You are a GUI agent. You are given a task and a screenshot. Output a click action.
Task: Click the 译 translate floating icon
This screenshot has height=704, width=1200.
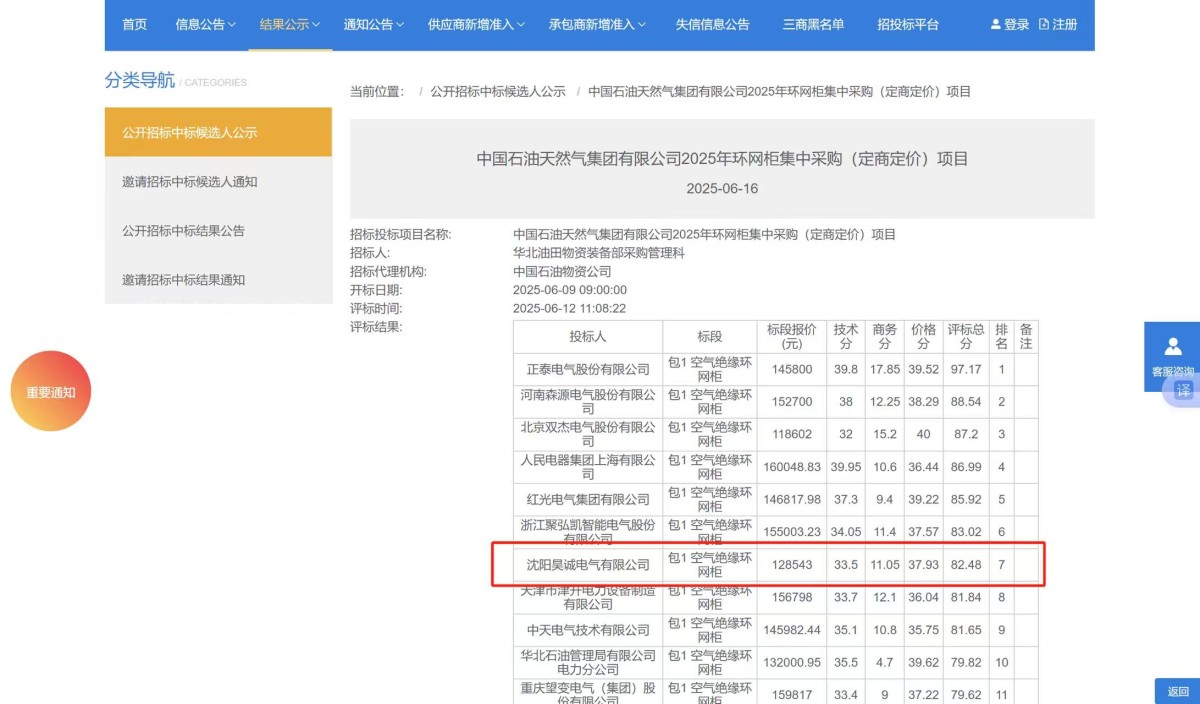pos(1183,390)
